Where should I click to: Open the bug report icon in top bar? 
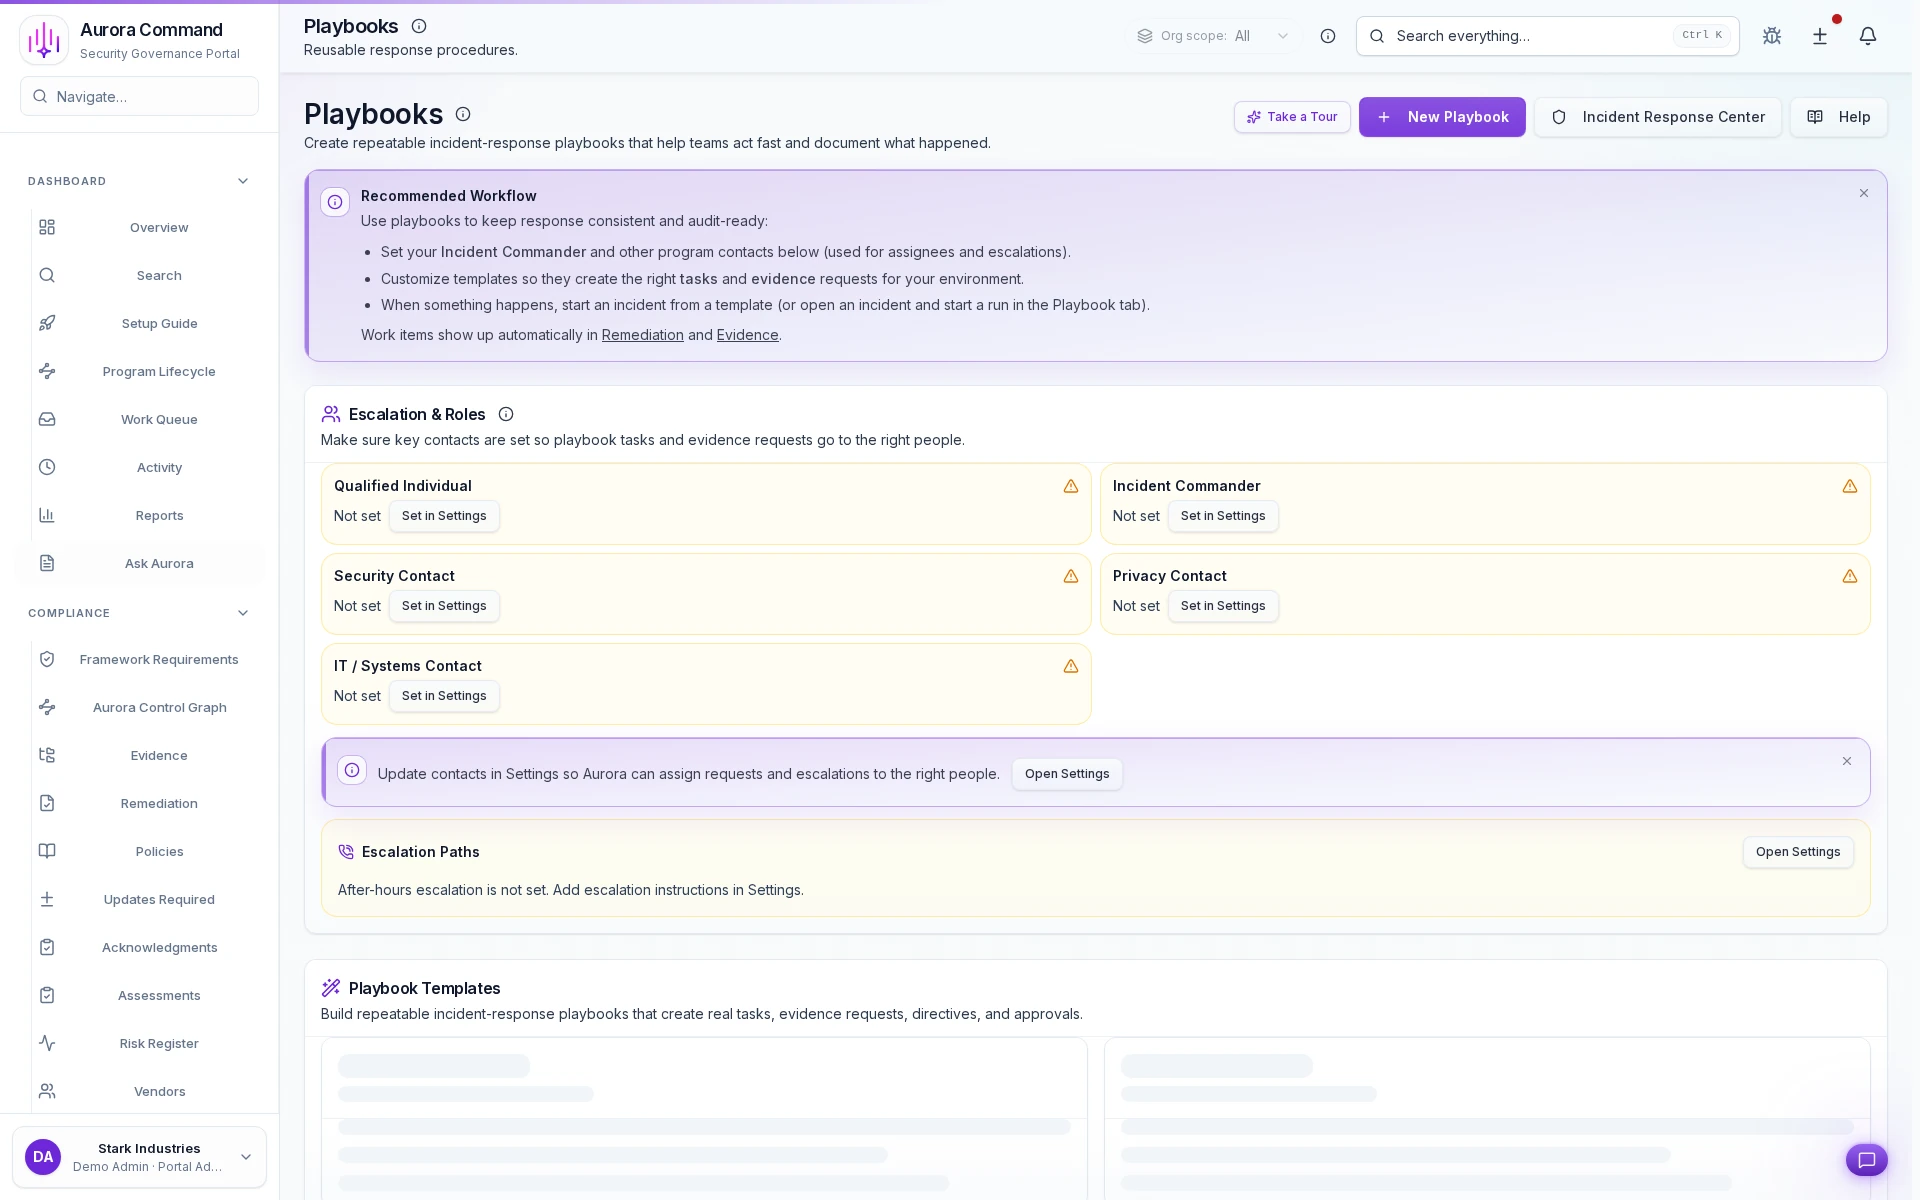[x=1771, y=36]
